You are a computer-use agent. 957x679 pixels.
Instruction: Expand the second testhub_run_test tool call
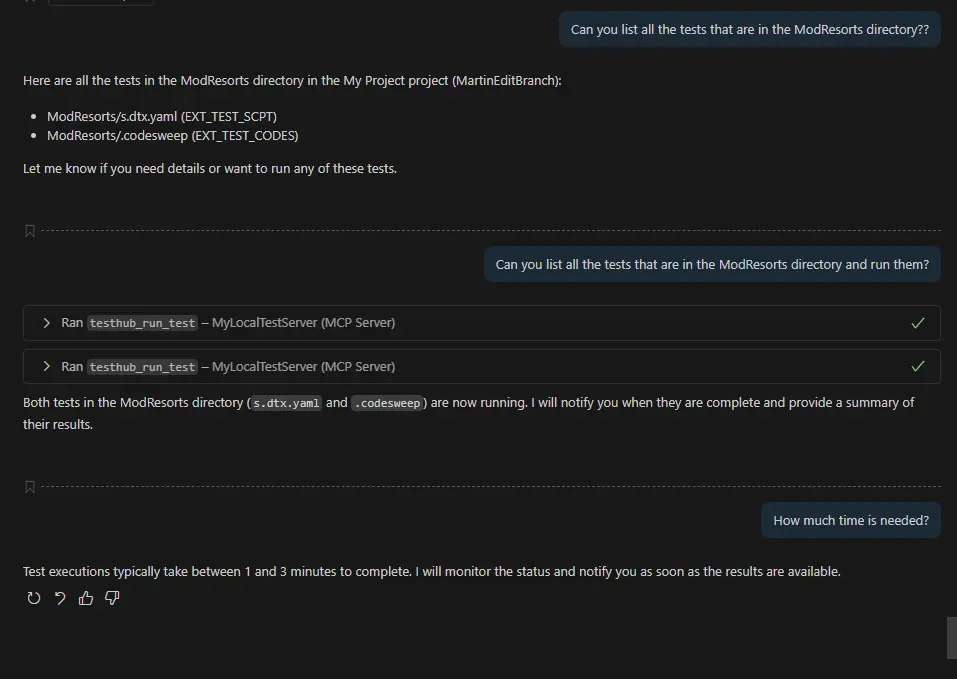coord(46,367)
